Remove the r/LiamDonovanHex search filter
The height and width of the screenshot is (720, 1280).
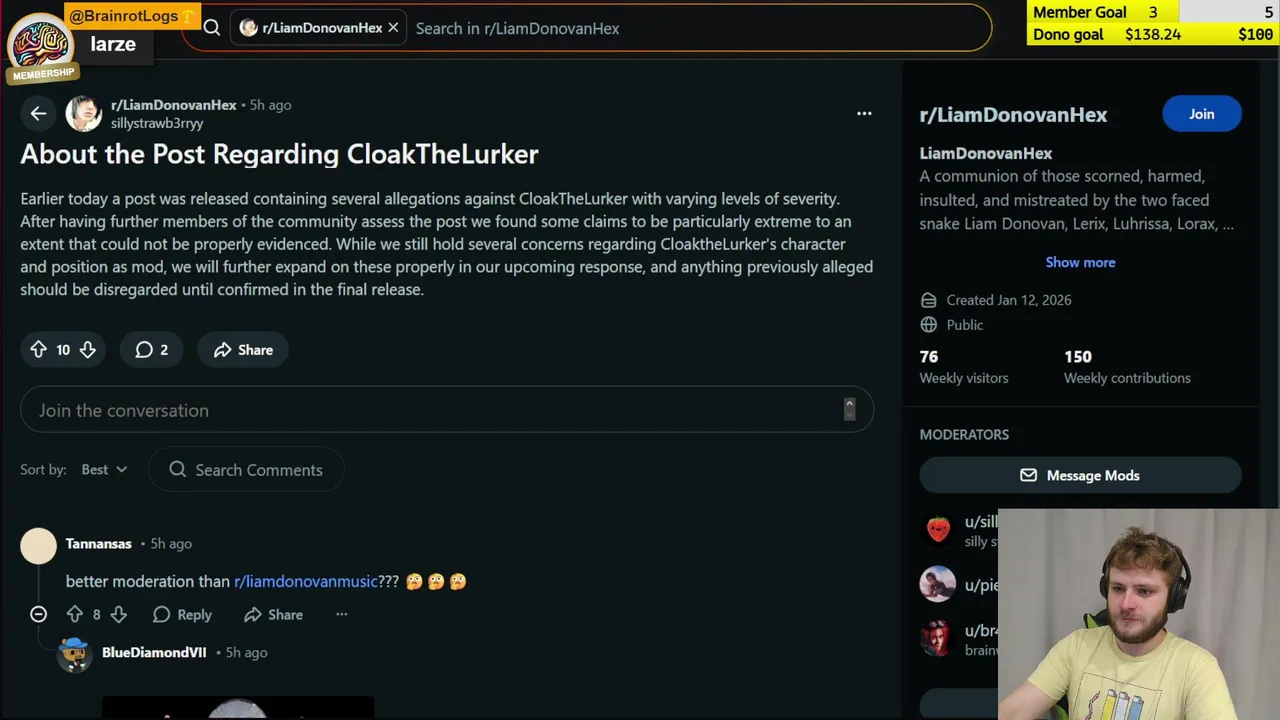tap(393, 28)
